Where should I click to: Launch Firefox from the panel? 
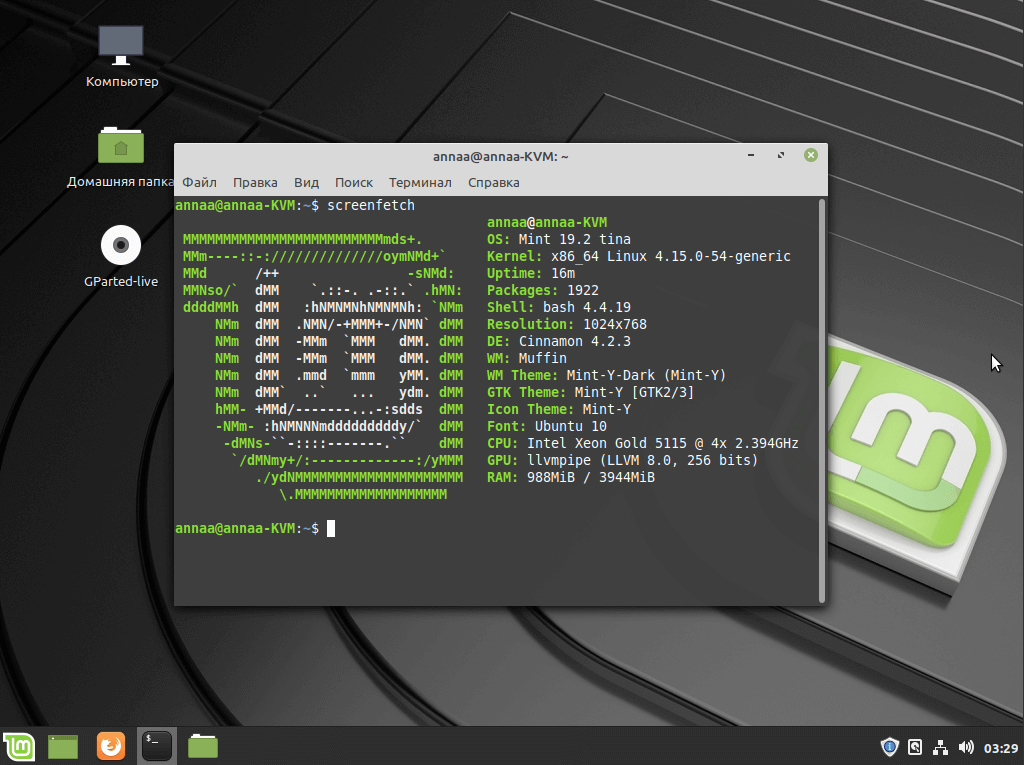pyautogui.click(x=111, y=746)
